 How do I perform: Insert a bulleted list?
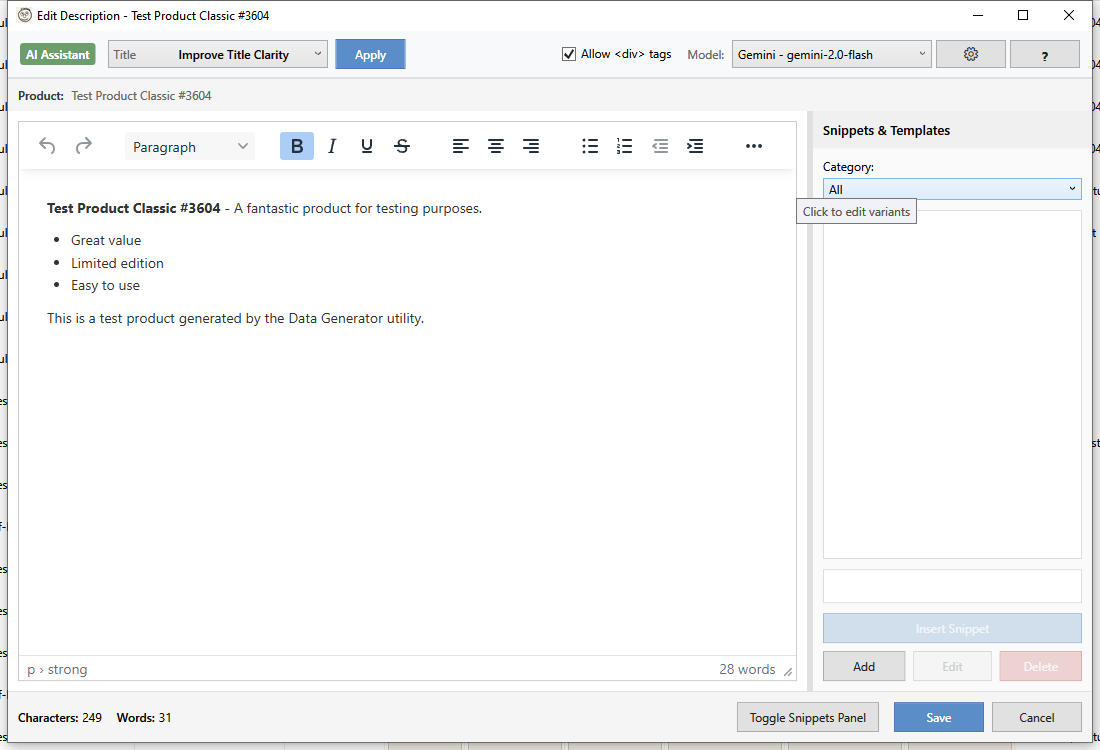590,145
